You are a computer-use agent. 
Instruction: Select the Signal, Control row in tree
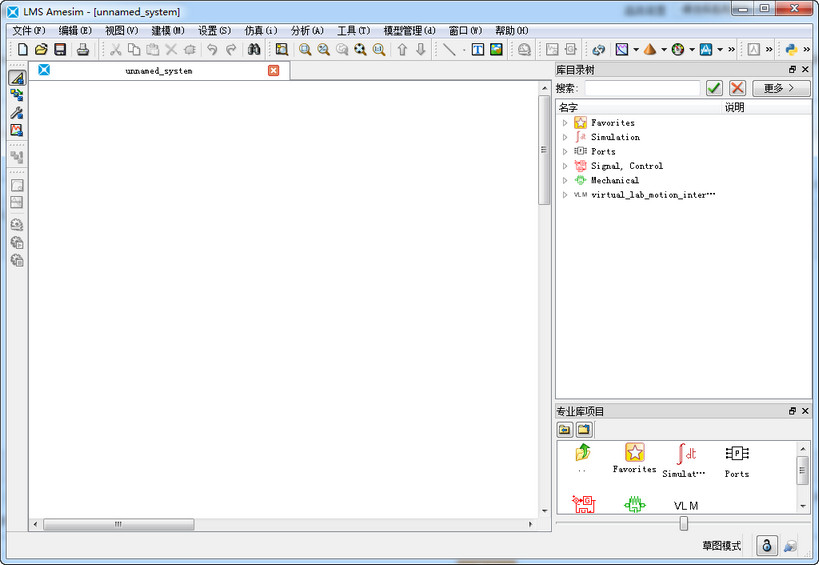coord(684,166)
